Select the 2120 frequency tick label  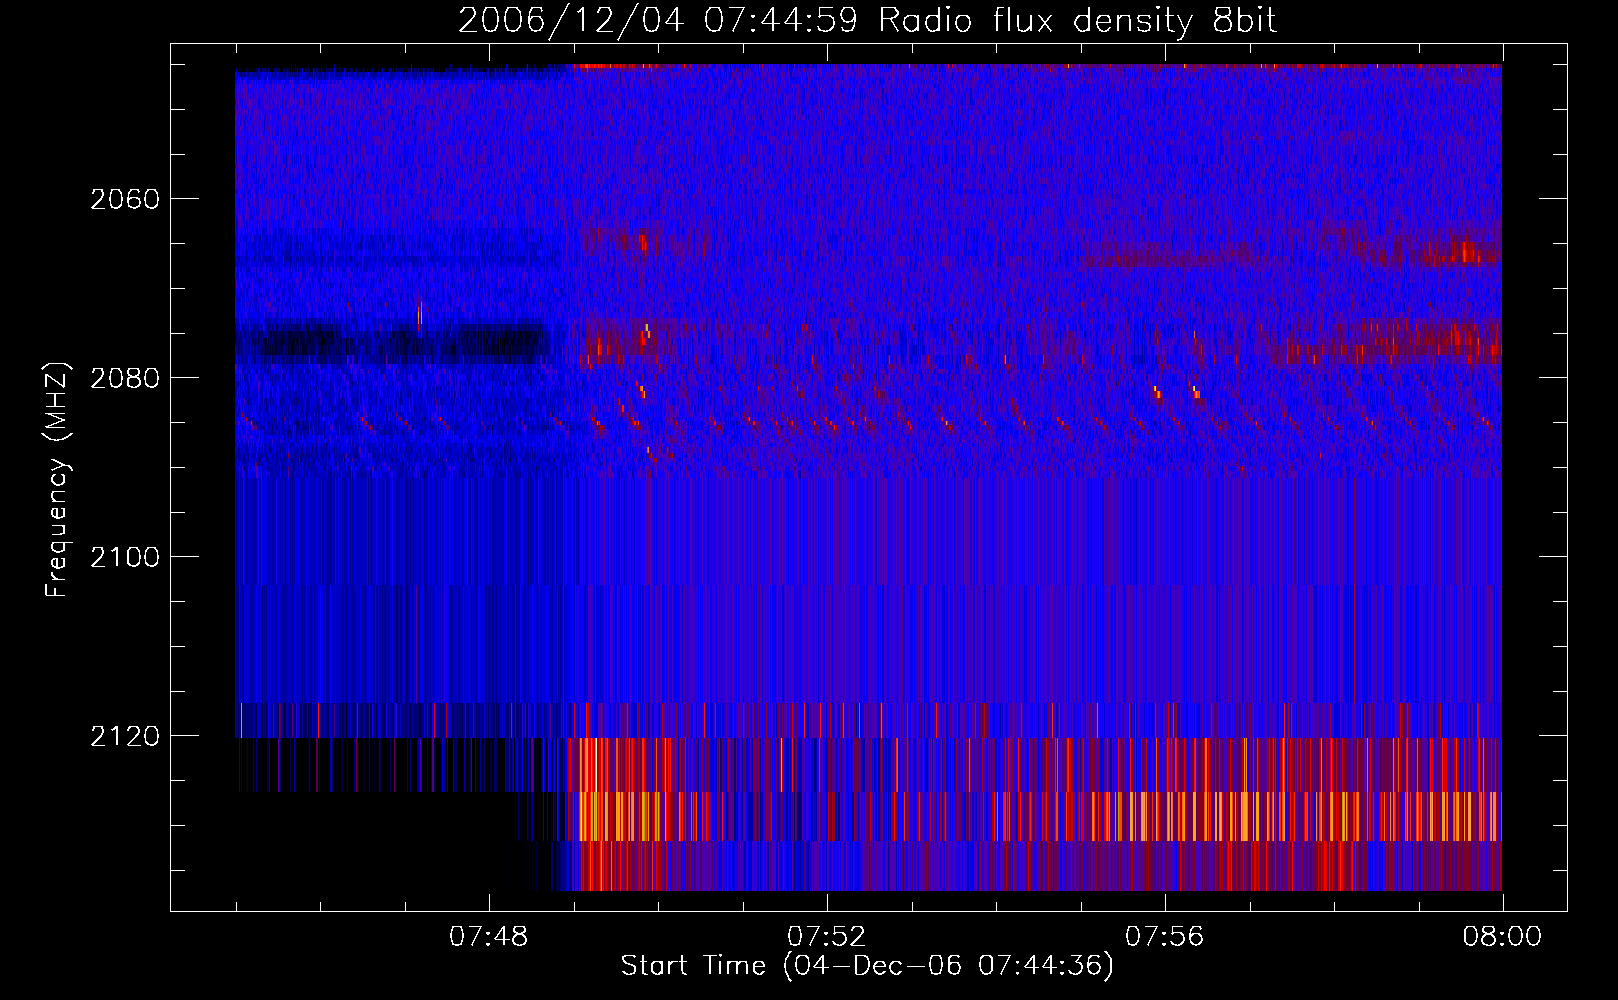coord(125,736)
